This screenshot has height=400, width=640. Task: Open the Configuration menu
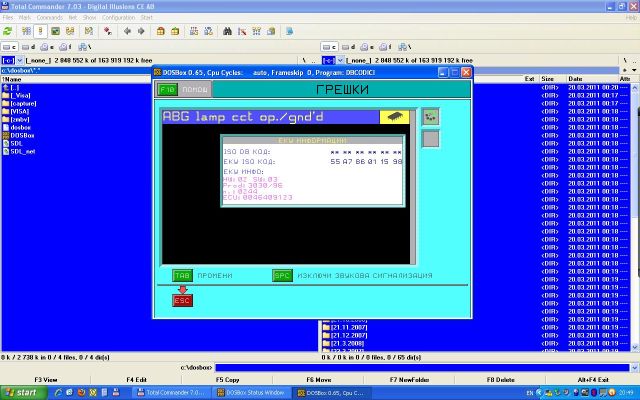point(118,17)
